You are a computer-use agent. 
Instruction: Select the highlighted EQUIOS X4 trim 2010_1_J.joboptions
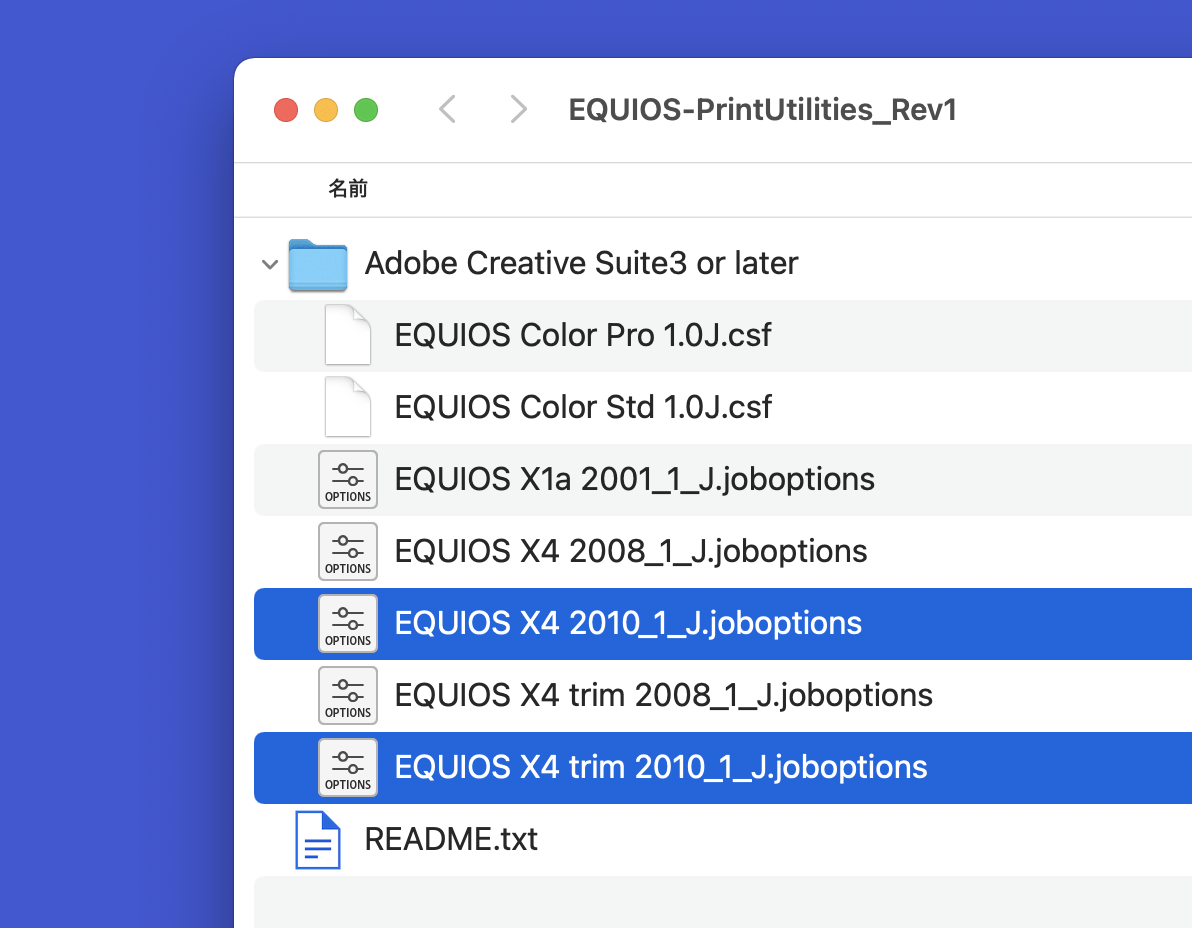coord(661,767)
